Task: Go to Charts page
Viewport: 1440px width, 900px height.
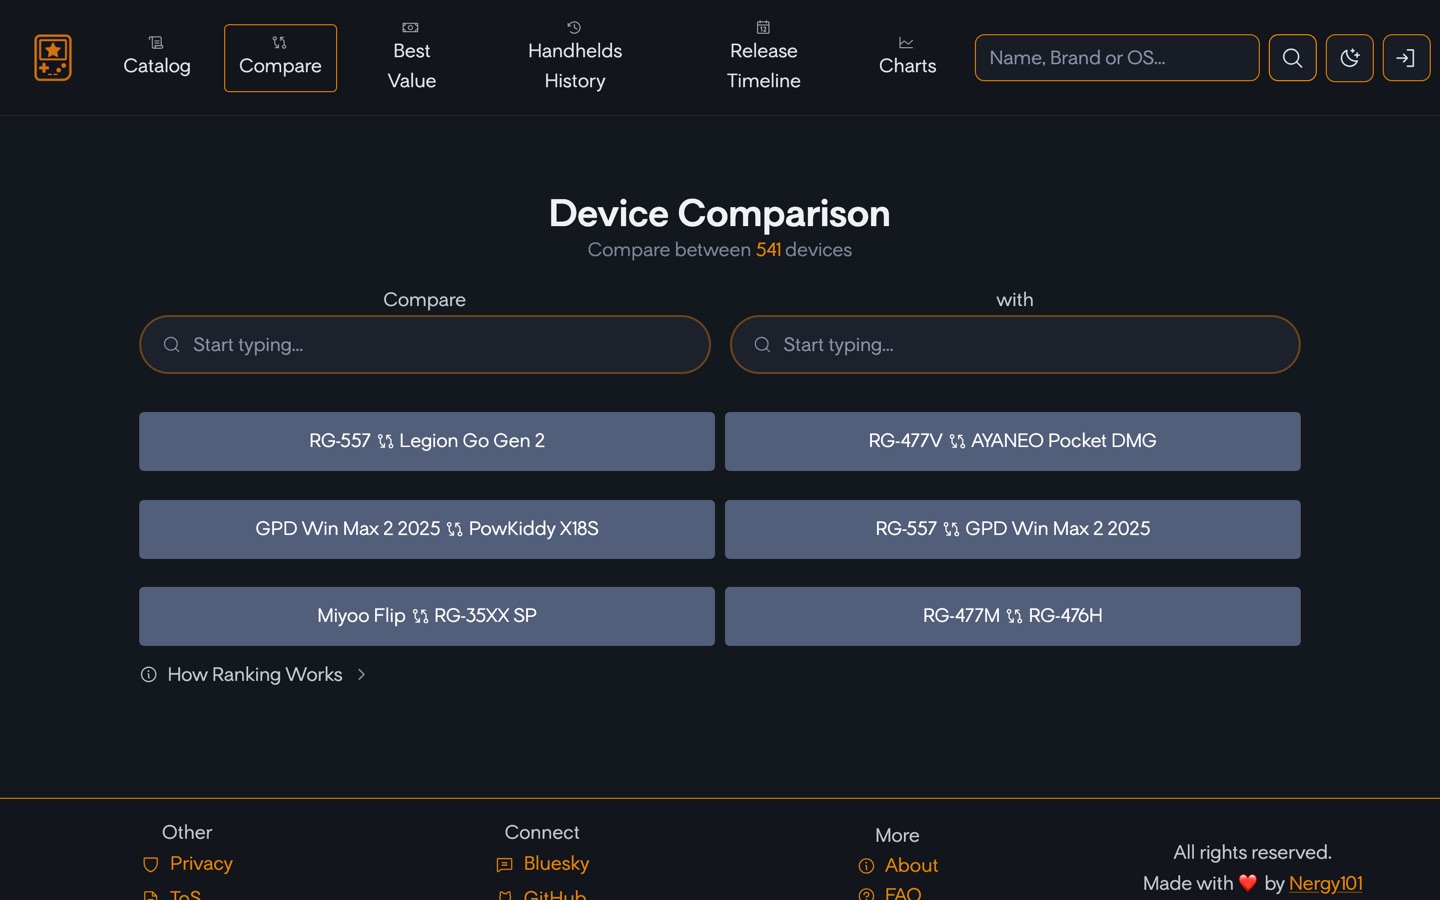Action: tap(908, 58)
